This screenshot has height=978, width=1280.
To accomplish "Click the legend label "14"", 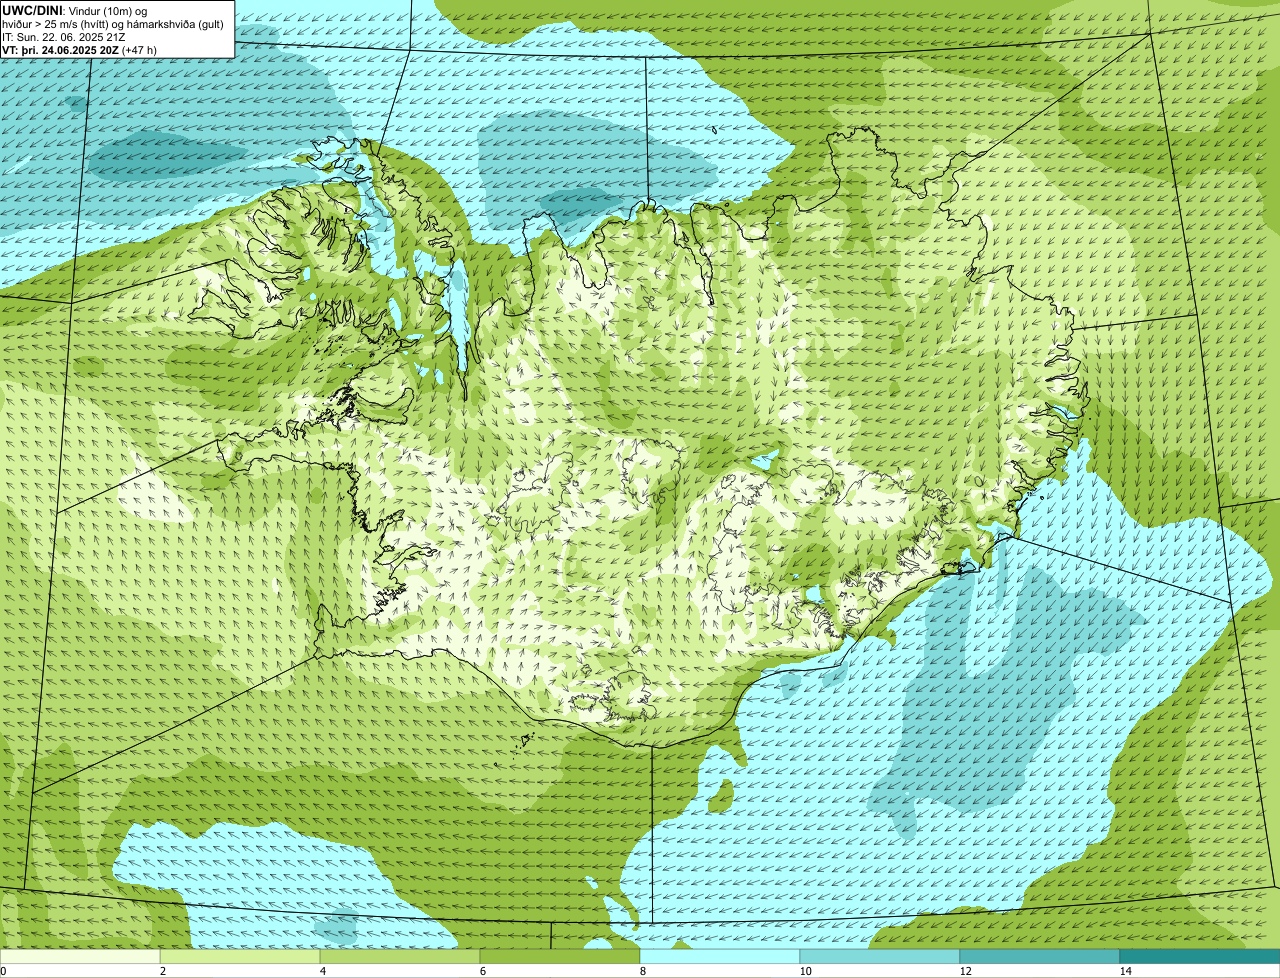I will [1125, 971].
